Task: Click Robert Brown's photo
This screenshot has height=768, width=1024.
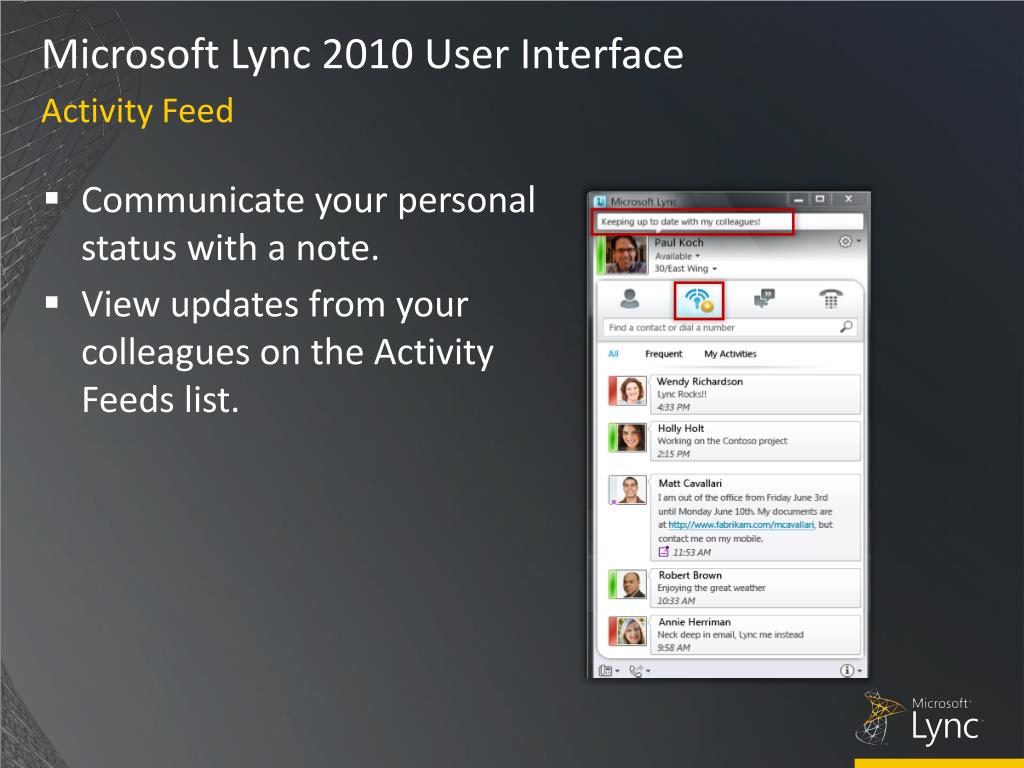Action: 631,584
